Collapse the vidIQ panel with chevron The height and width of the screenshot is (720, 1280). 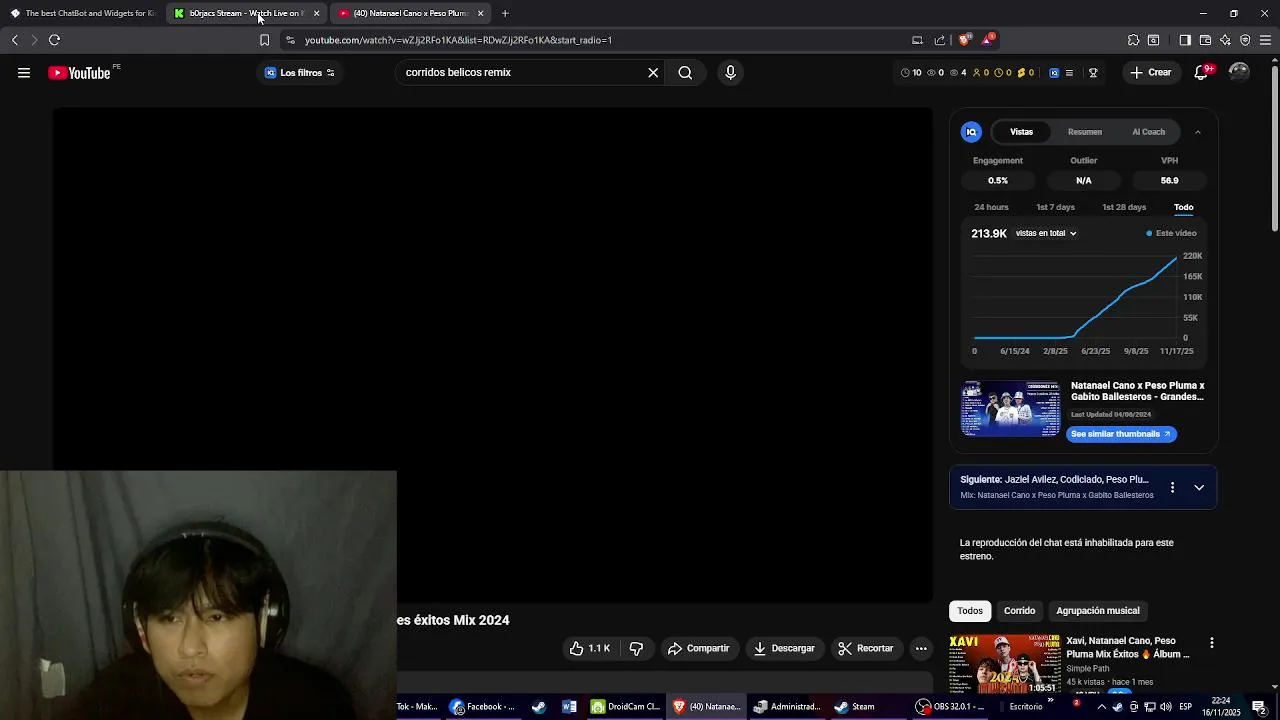pos(1198,132)
